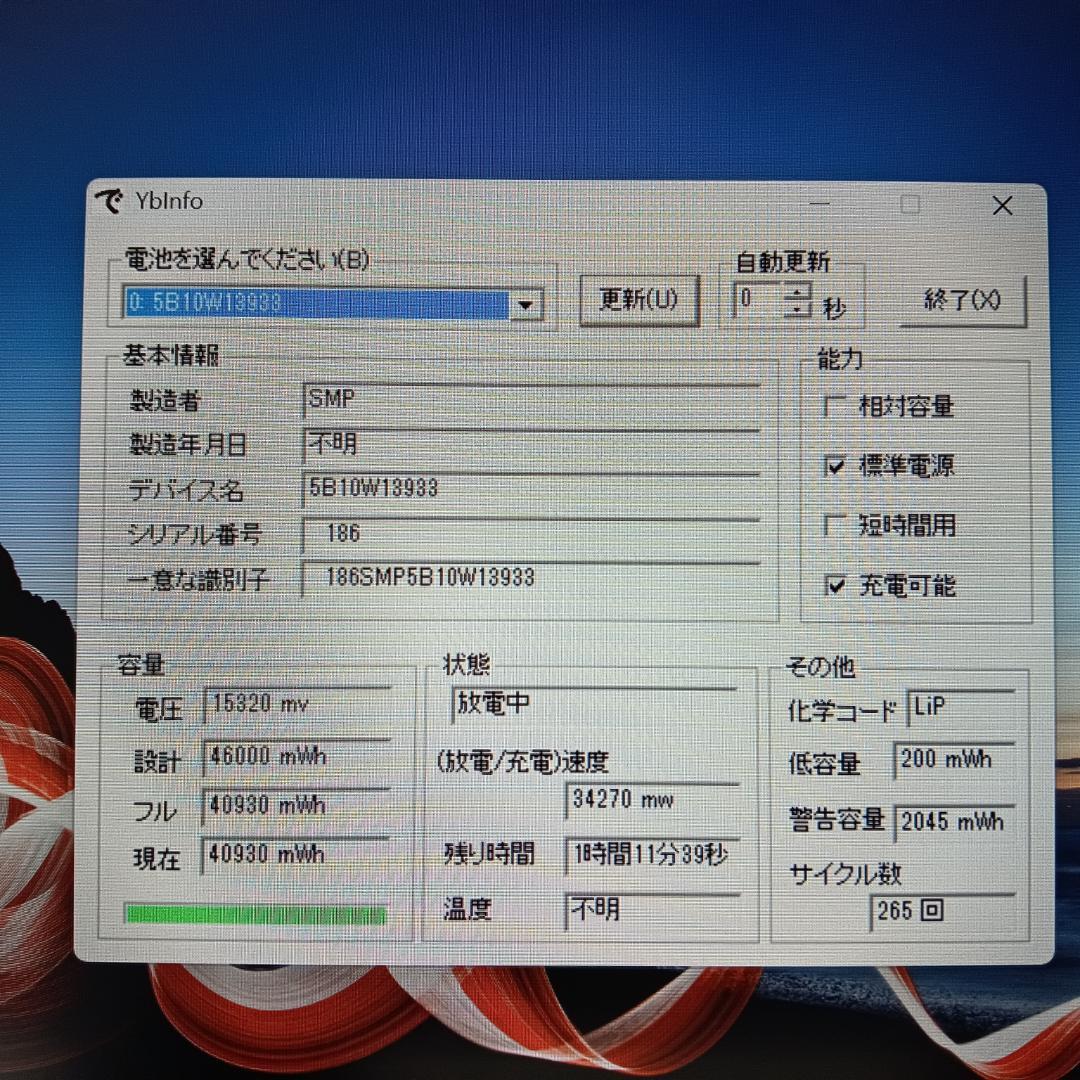Click the up arrow on auto-update seconds

pos(795,290)
